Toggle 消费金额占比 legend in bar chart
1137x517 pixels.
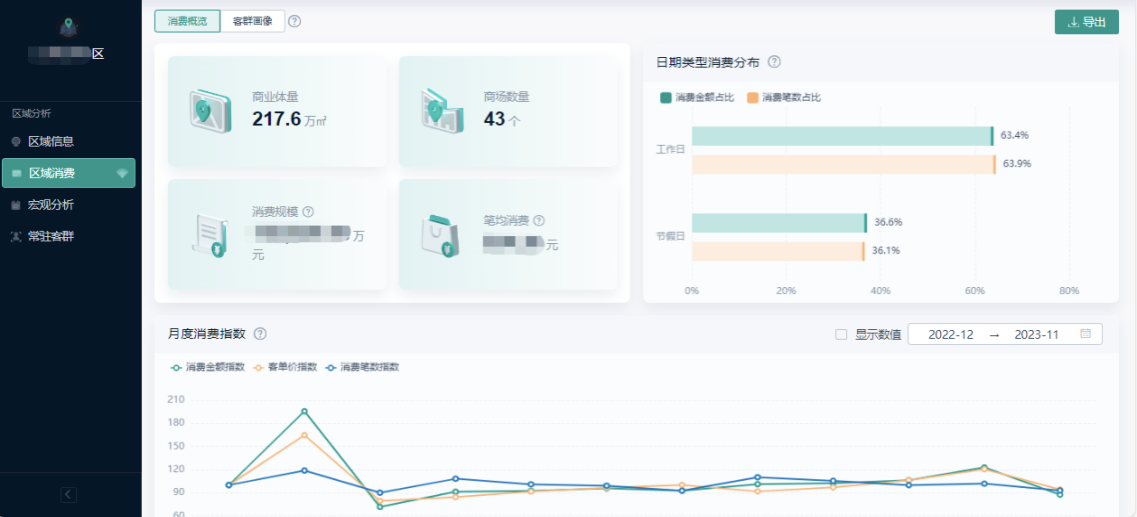click(697, 98)
